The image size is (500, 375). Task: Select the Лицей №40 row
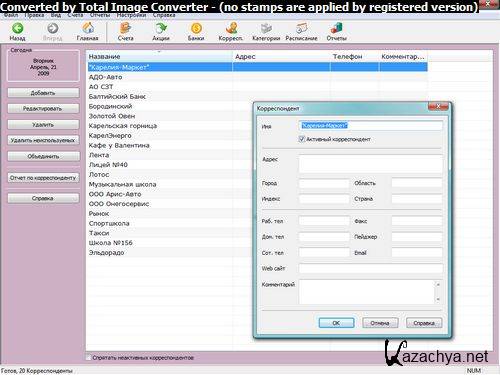click(x=170, y=165)
